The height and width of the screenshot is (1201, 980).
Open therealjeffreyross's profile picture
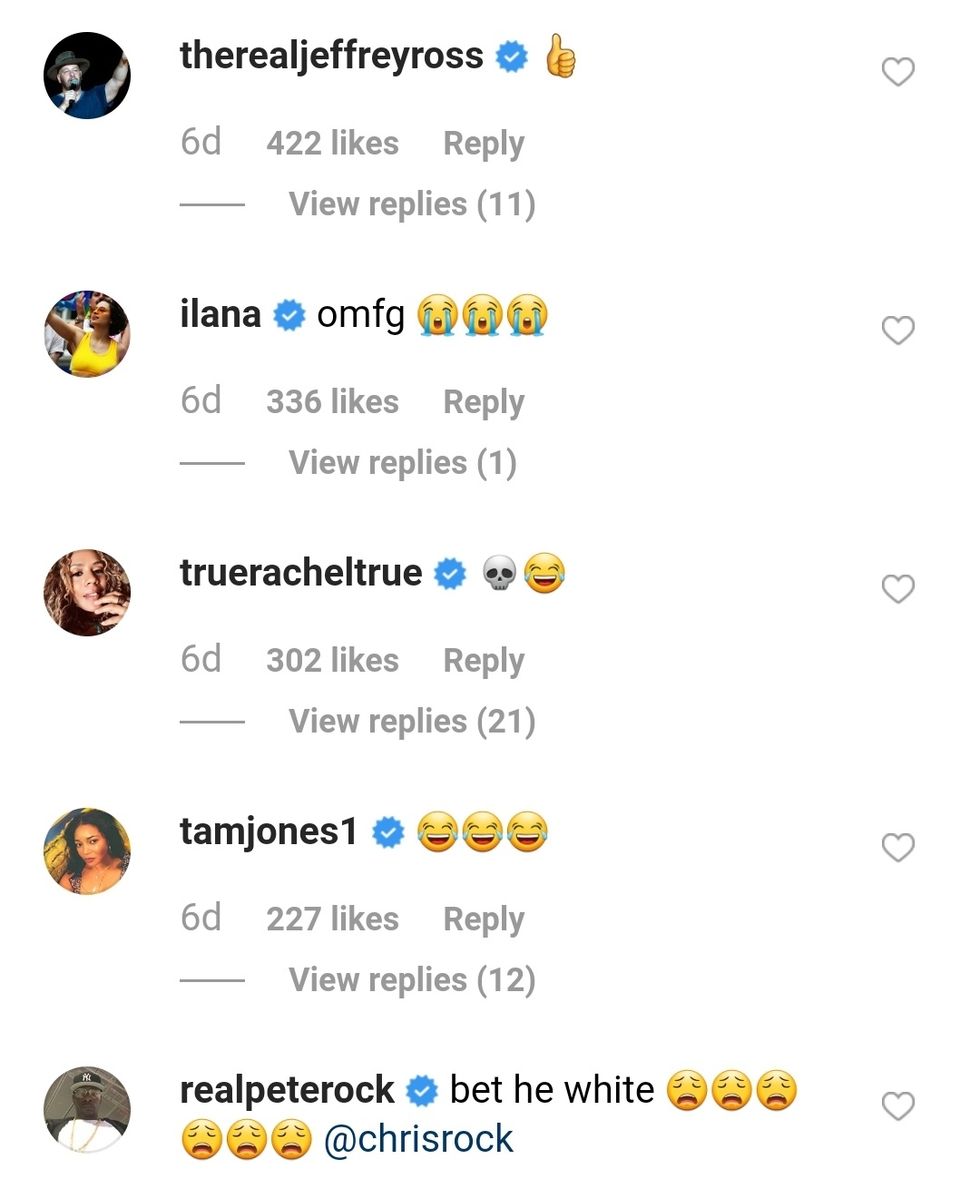coord(88,75)
